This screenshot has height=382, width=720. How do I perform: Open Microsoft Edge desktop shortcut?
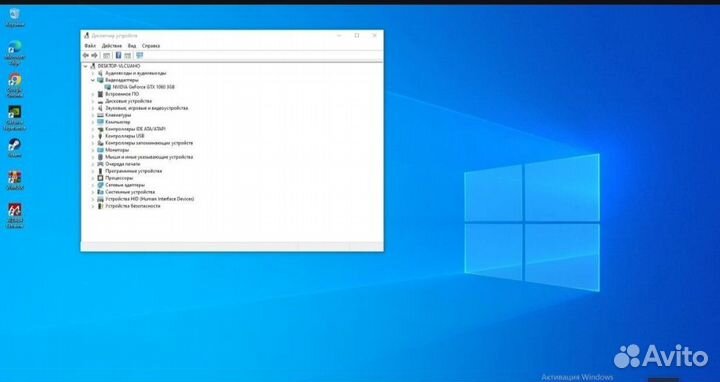point(15,52)
